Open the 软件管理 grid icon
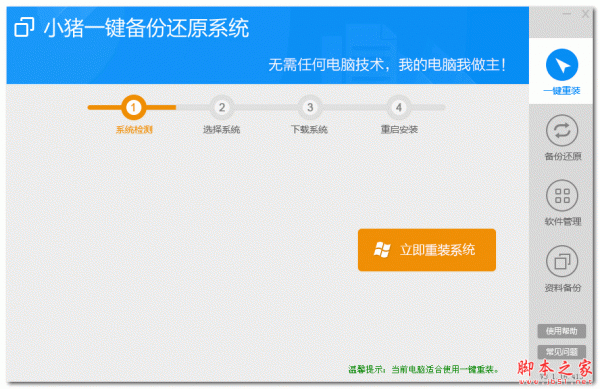This screenshot has height=389, width=600. coord(562,196)
